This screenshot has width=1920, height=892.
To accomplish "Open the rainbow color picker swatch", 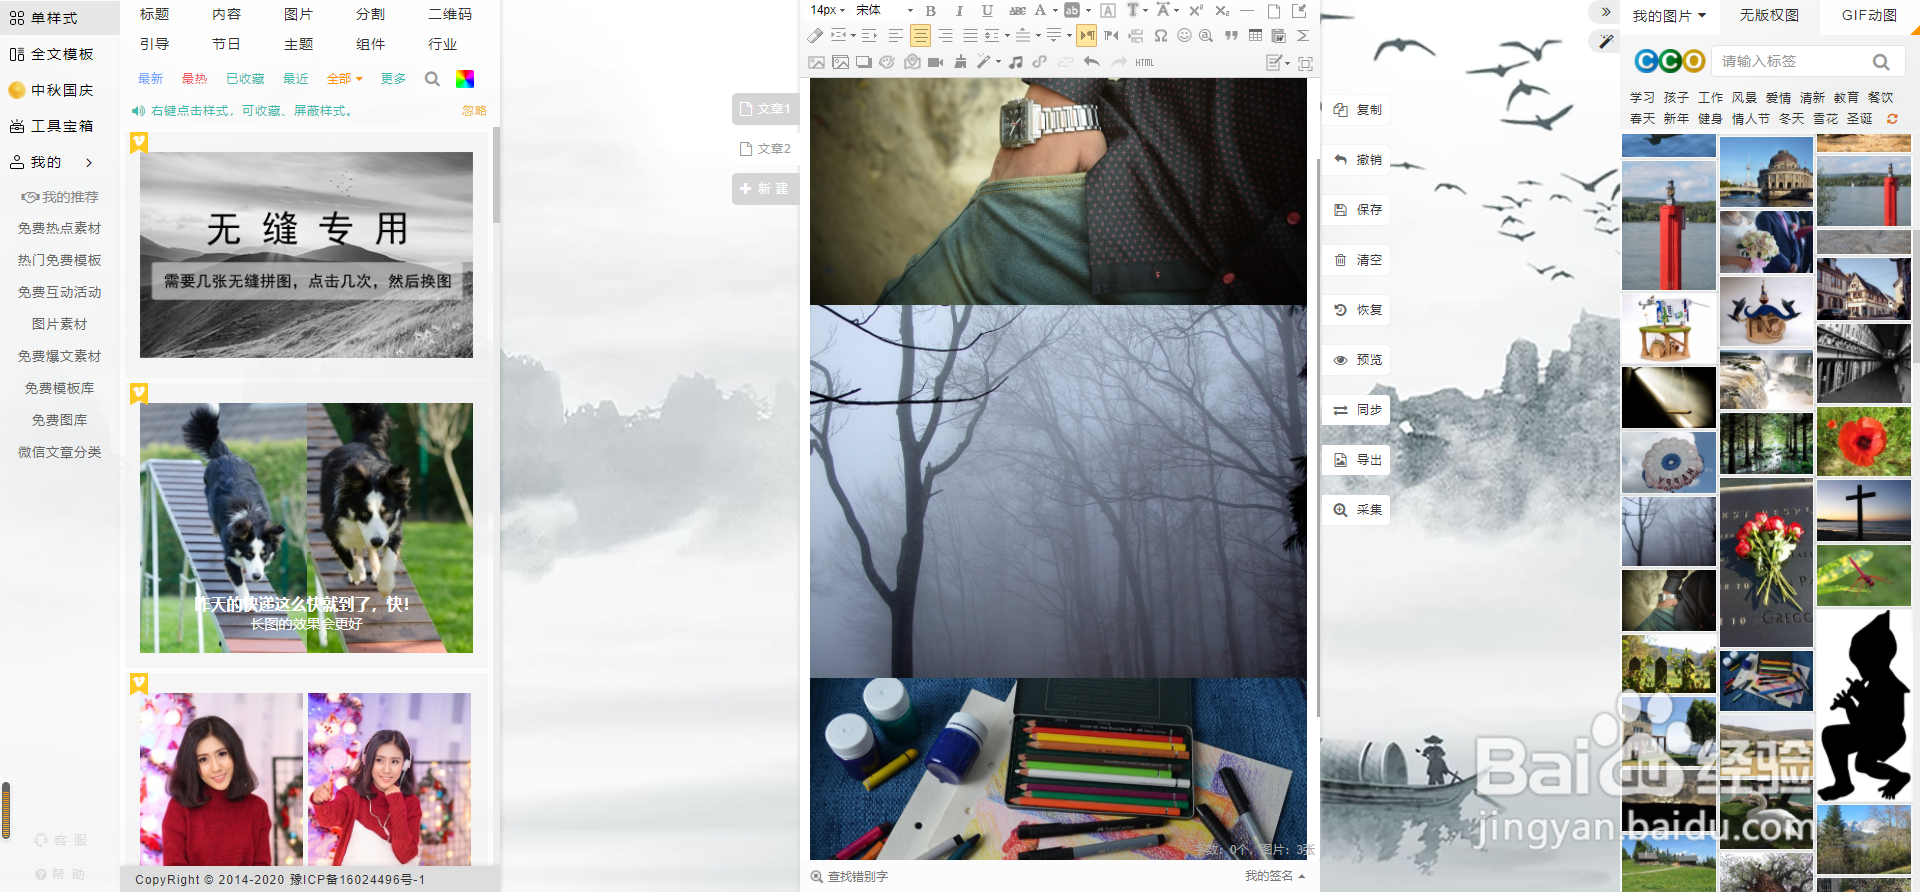I will pos(465,79).
